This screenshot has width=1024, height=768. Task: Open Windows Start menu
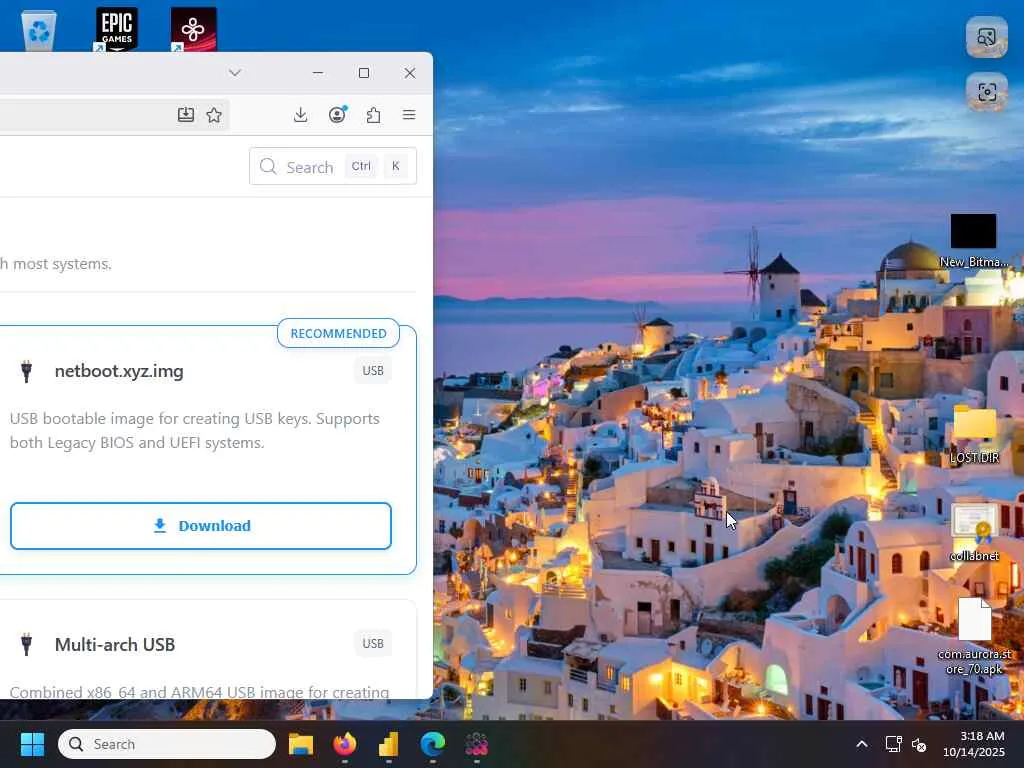click(x=32, y=744)
